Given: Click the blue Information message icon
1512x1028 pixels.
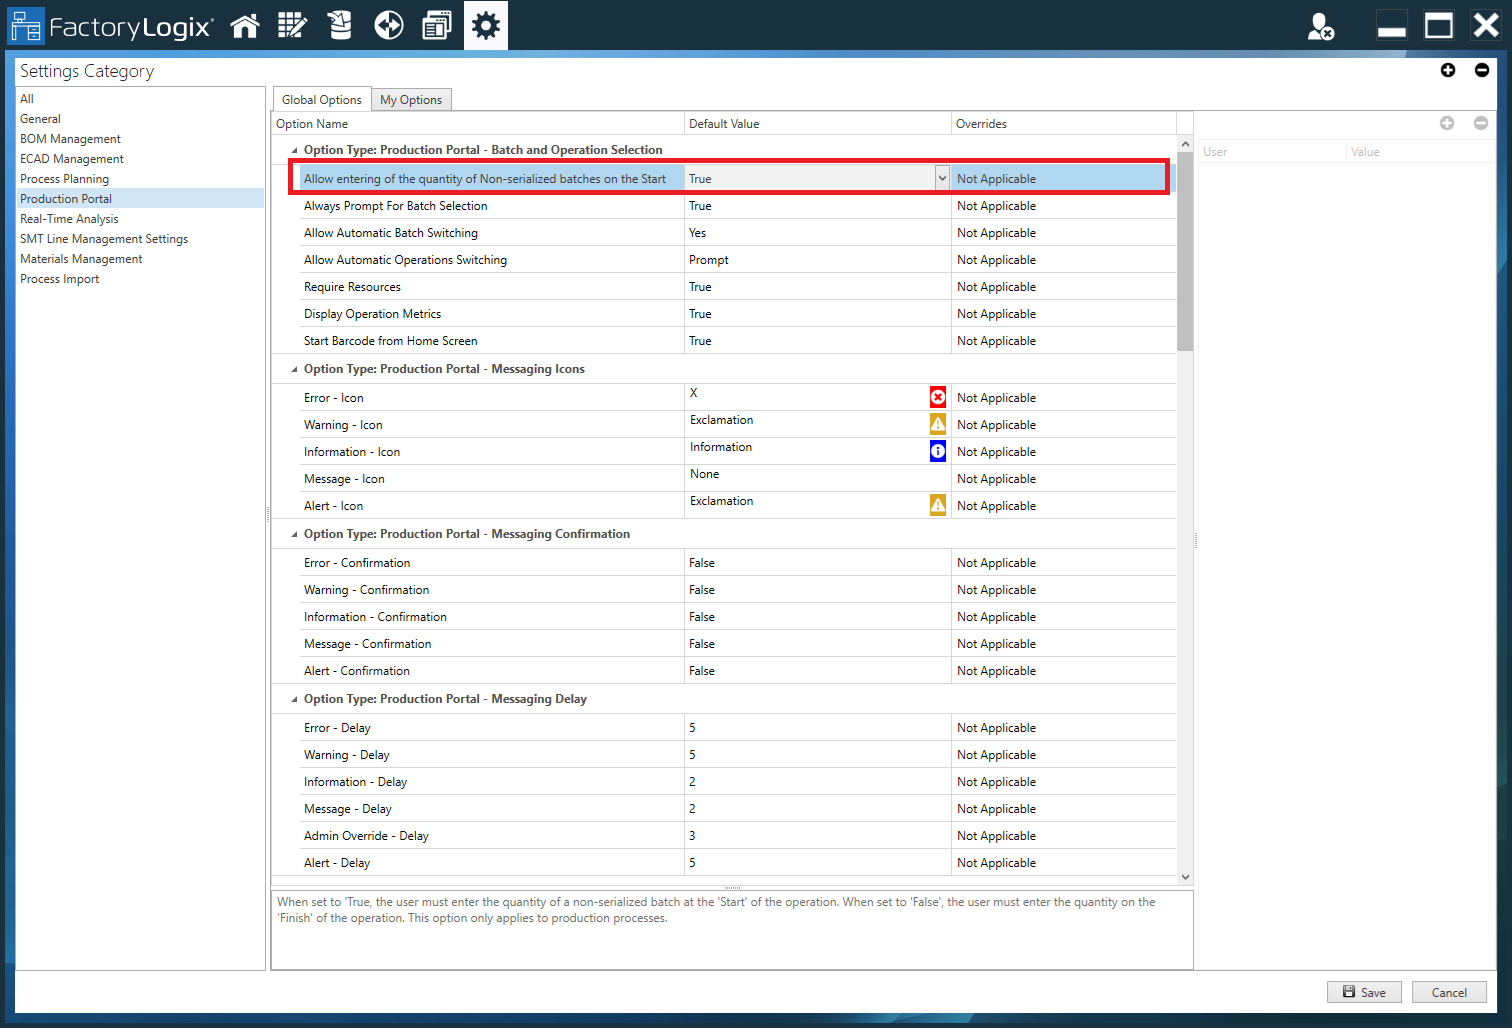Looking at the screenshot, I should 937,450.
